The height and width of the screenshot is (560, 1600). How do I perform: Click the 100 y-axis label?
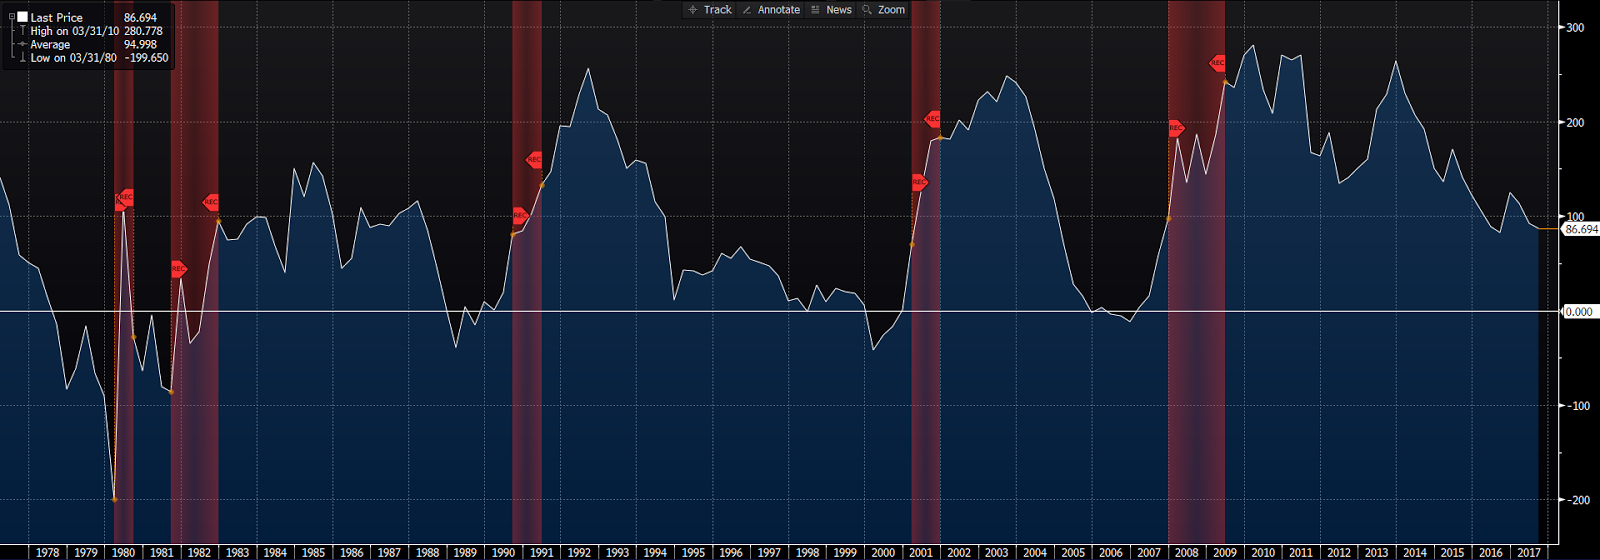1575,217
